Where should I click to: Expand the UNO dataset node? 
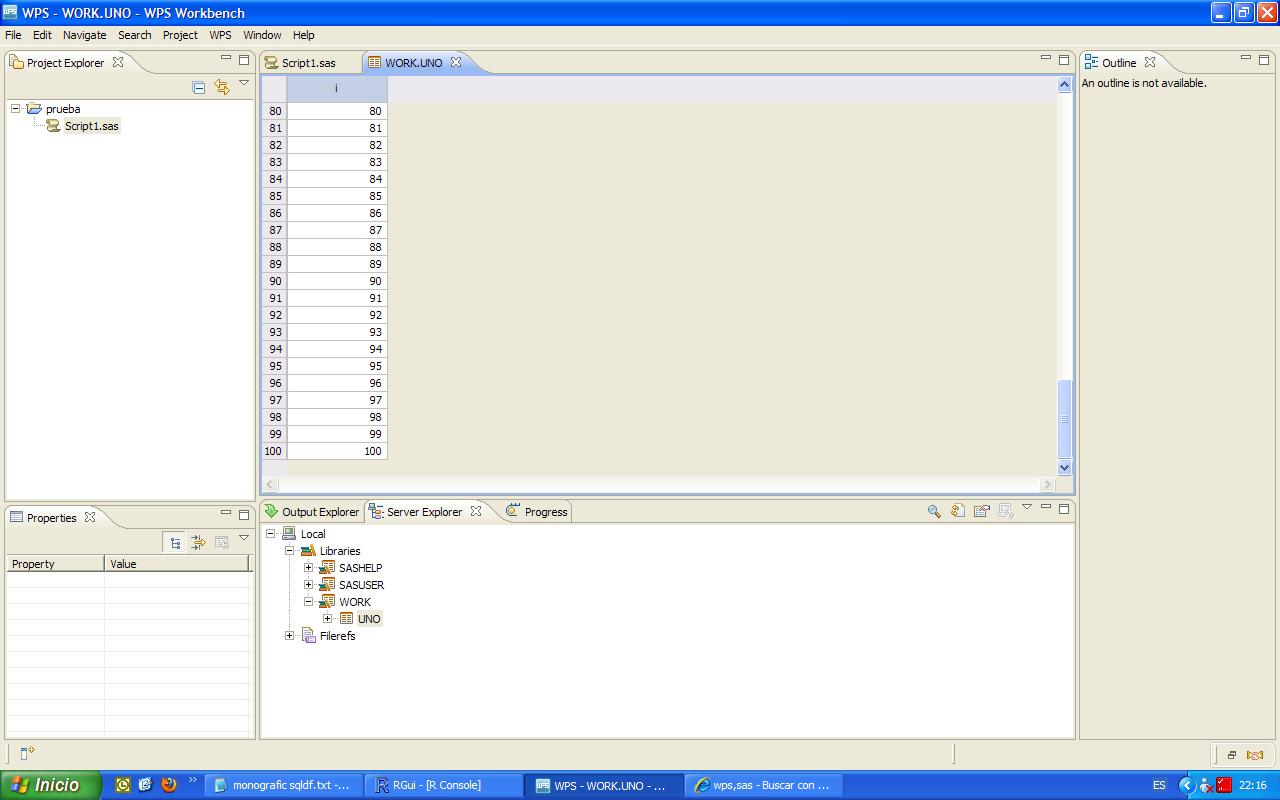(327, 619)
